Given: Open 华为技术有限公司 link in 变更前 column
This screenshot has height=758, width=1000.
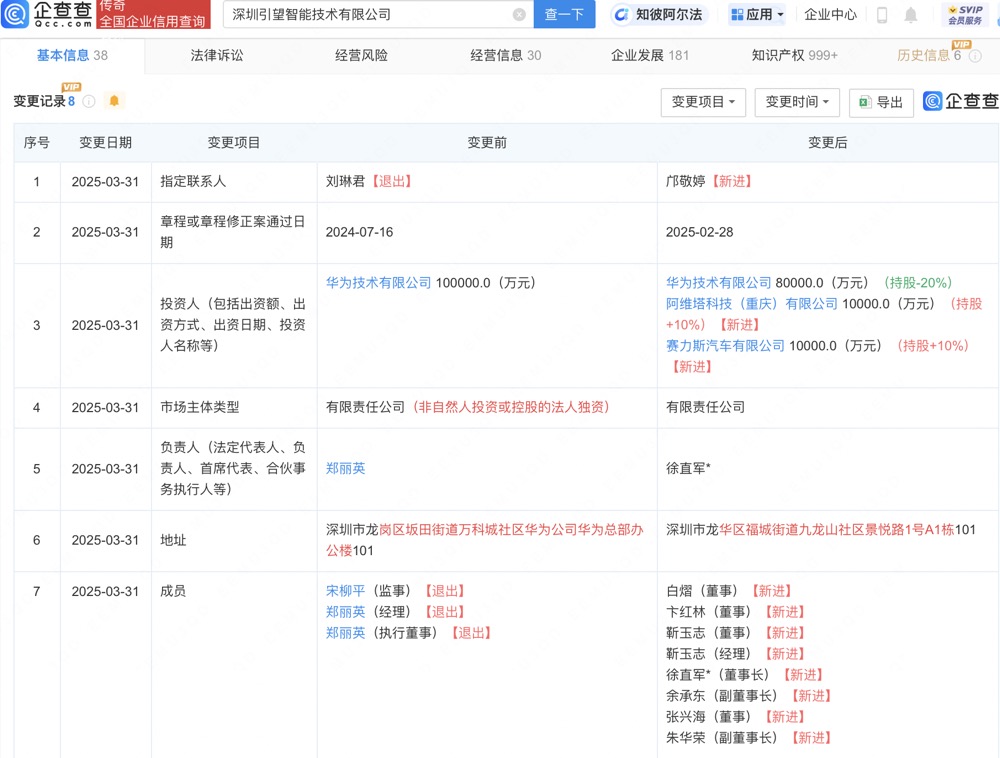Looking at the screenshot, I should [378, 283].
